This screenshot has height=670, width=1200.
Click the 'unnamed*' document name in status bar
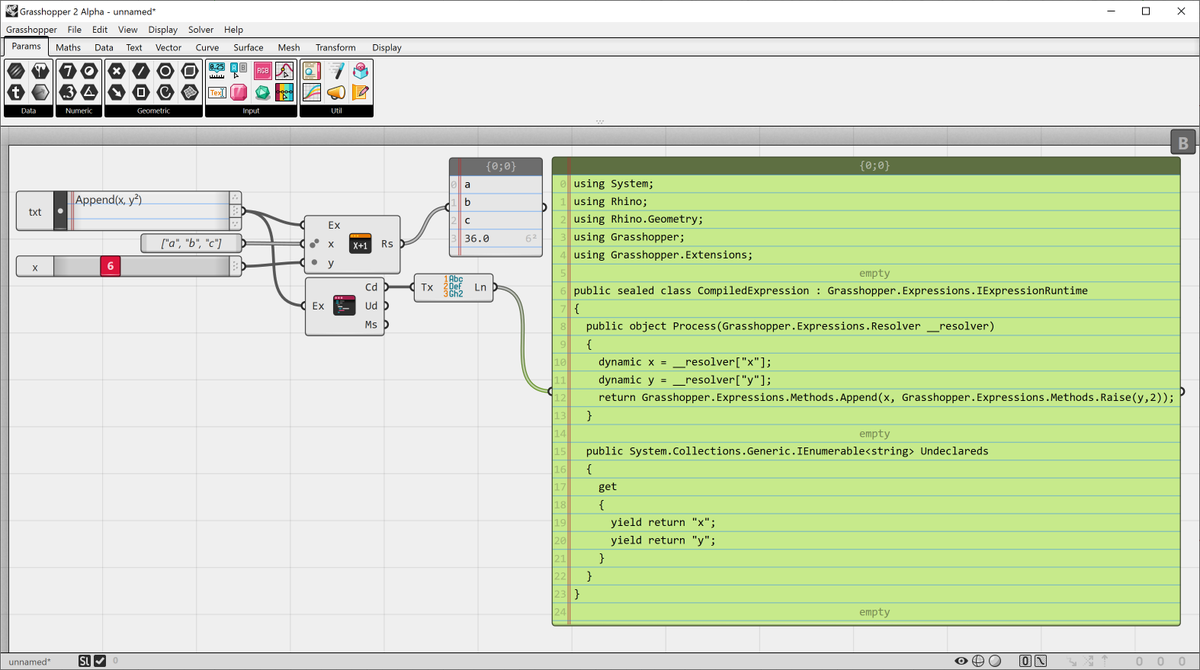click(29, 661)
